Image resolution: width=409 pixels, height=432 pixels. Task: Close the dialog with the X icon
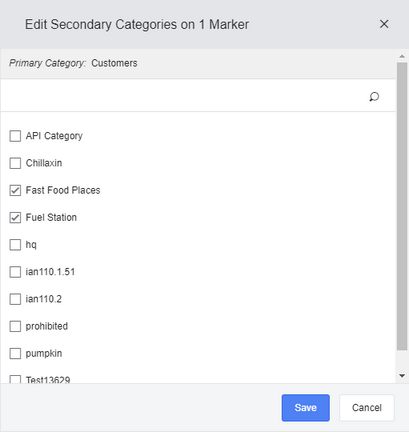(384, 24)
